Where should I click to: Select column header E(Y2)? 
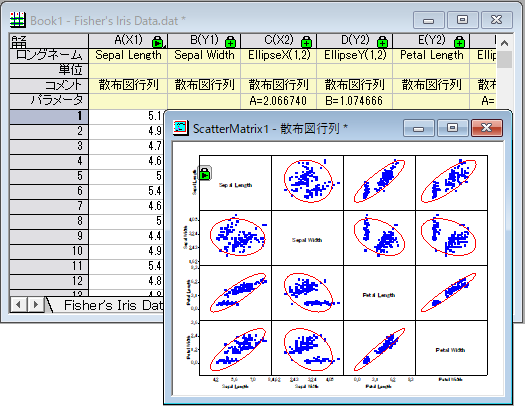(x=431, y=41)
